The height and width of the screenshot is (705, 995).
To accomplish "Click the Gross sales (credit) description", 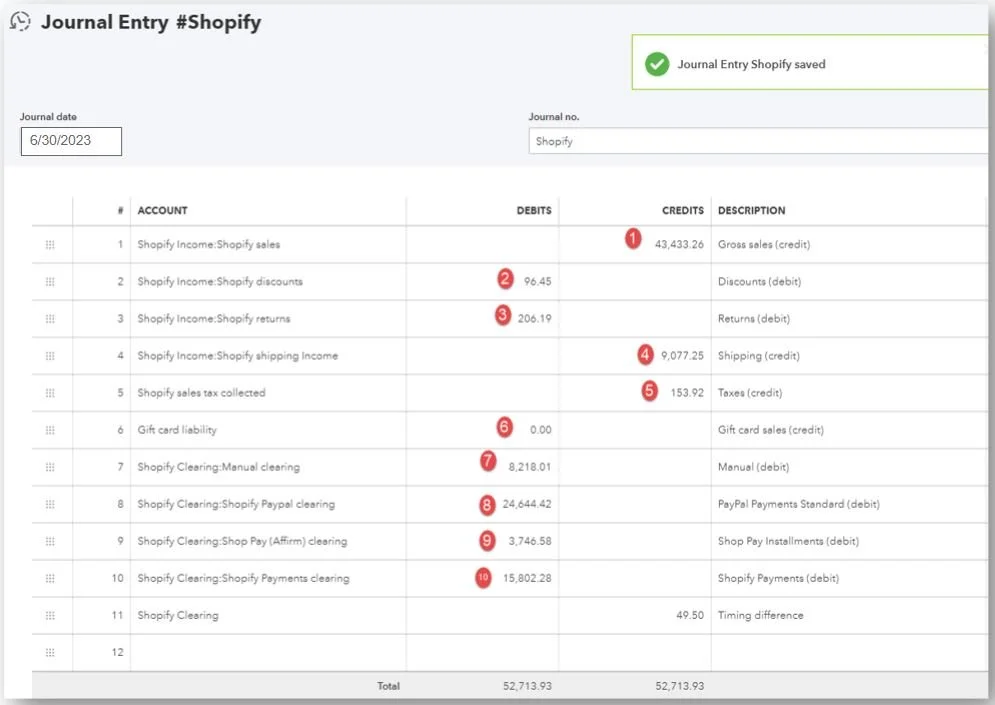I will [x=764, y=244].
